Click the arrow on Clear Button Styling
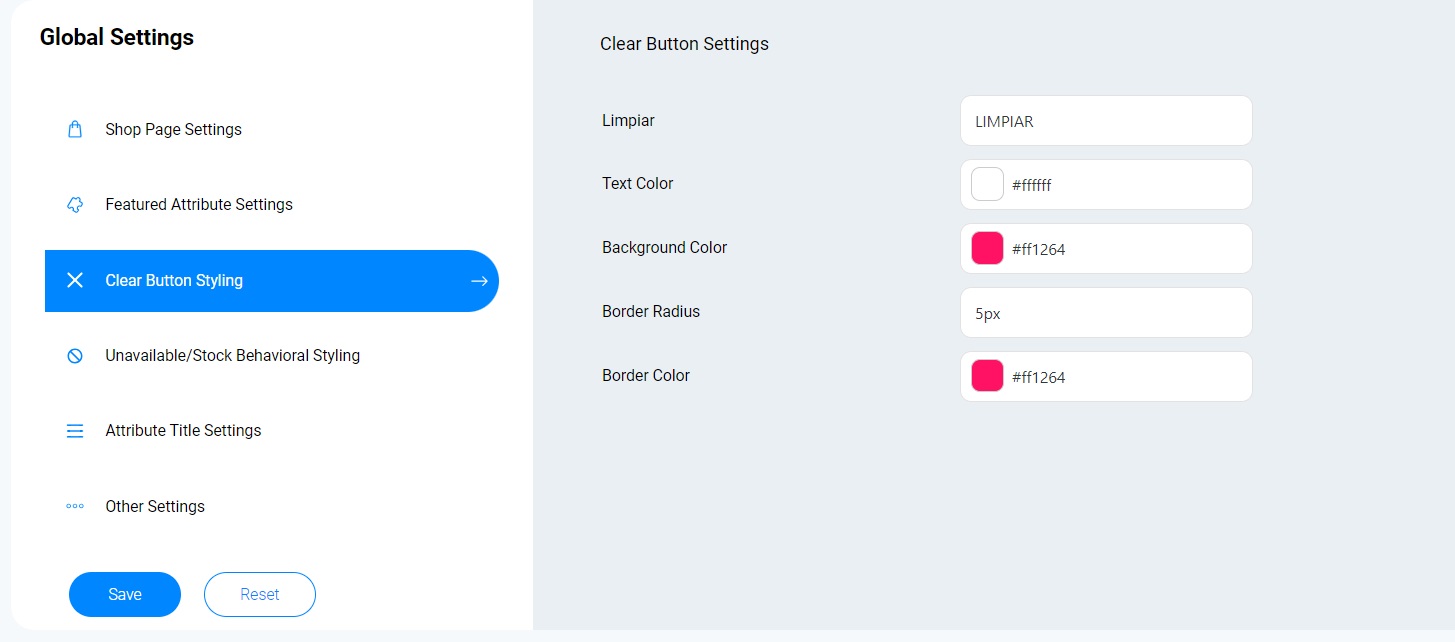The height and width of the screenshot is (642, 1455). tap(479, 281)
